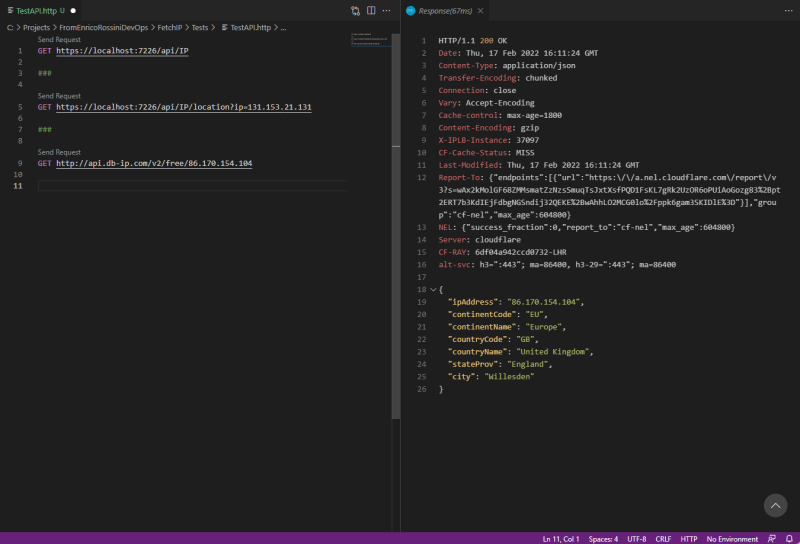Click the alt-svc header line
The image size is (800, 544).
pos(557,264)
